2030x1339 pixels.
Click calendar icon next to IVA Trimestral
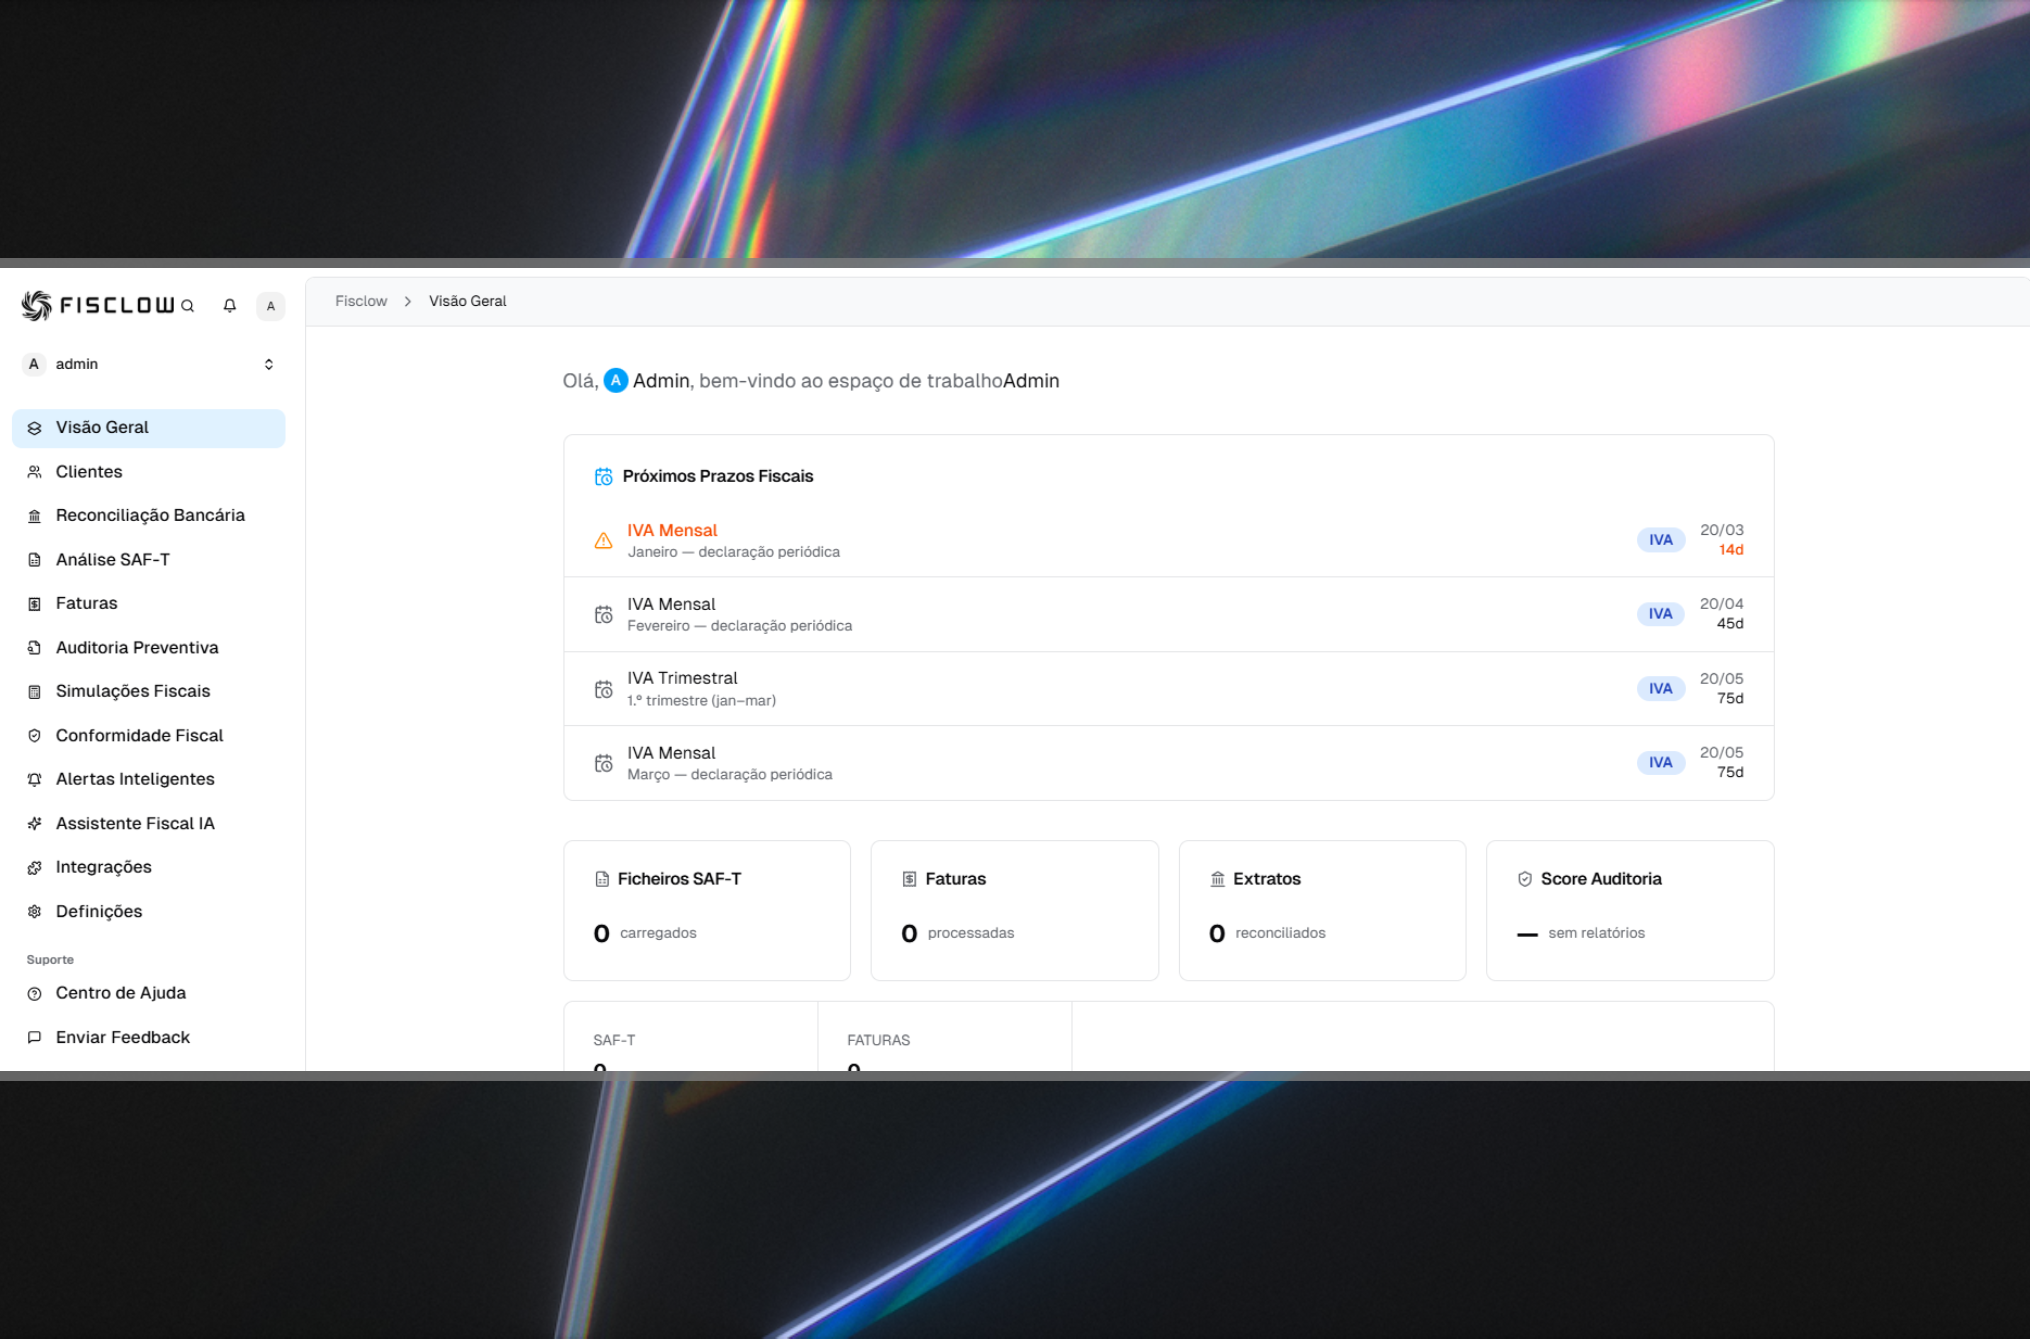[x=603, y=689]
